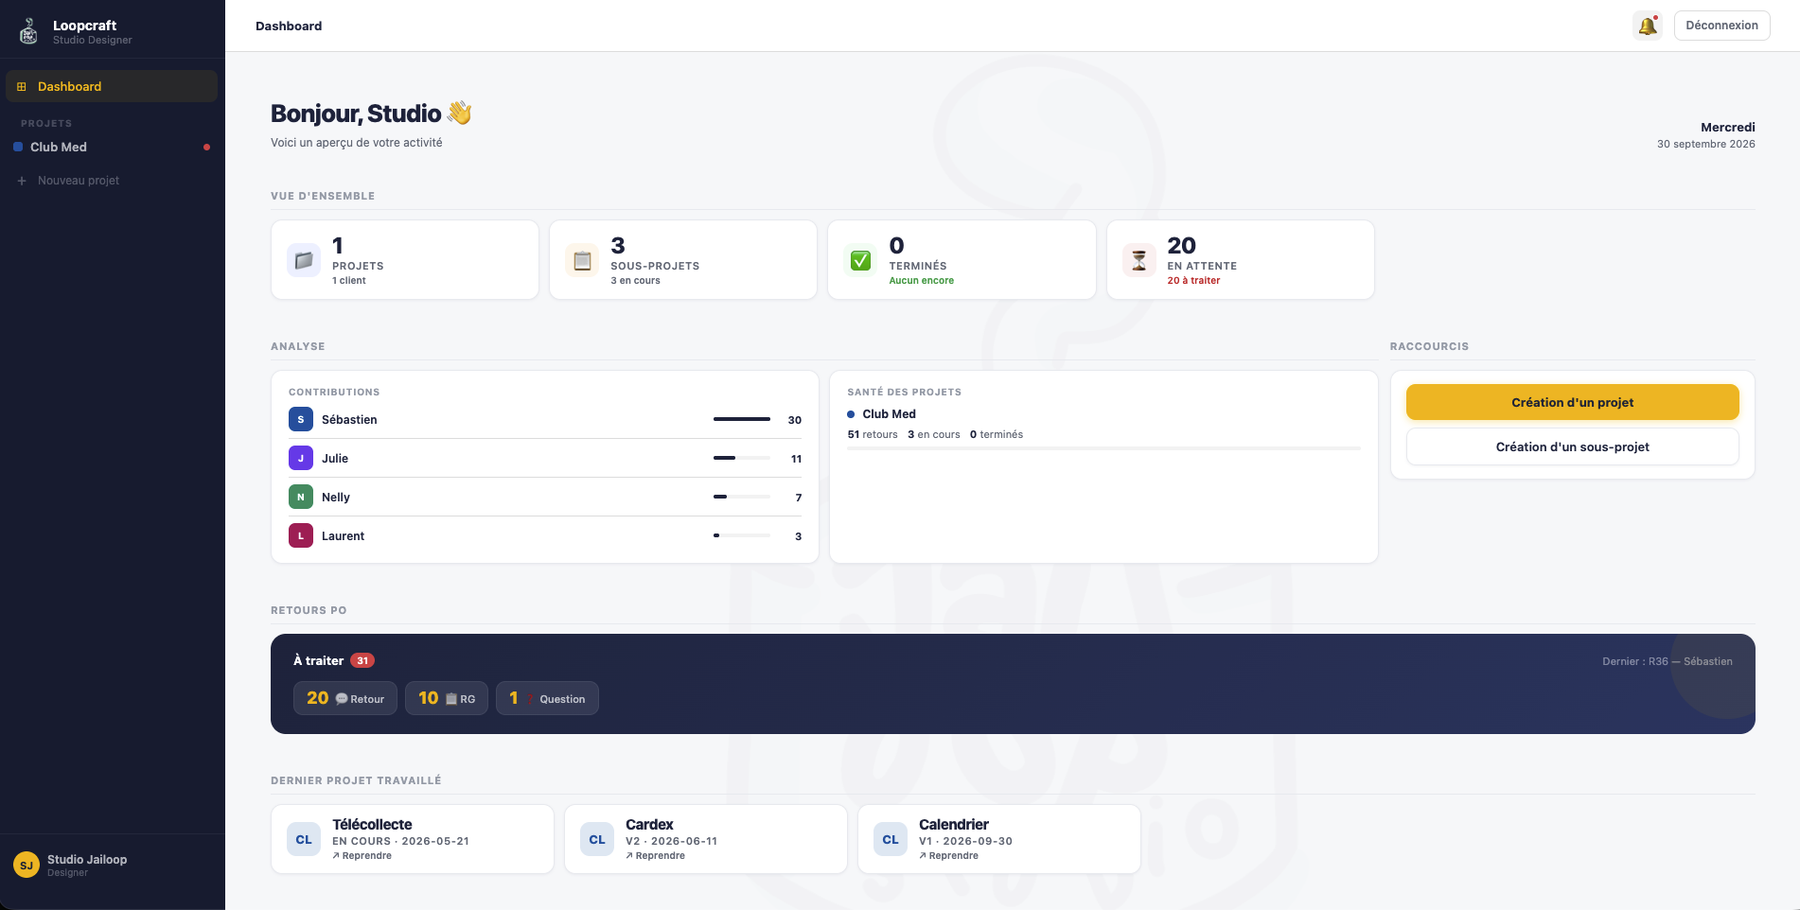Click the red 31 badge next to À traiter
Image resolution: width=1800 pixels, height=910 pixels.
click(x=362, y=661)
